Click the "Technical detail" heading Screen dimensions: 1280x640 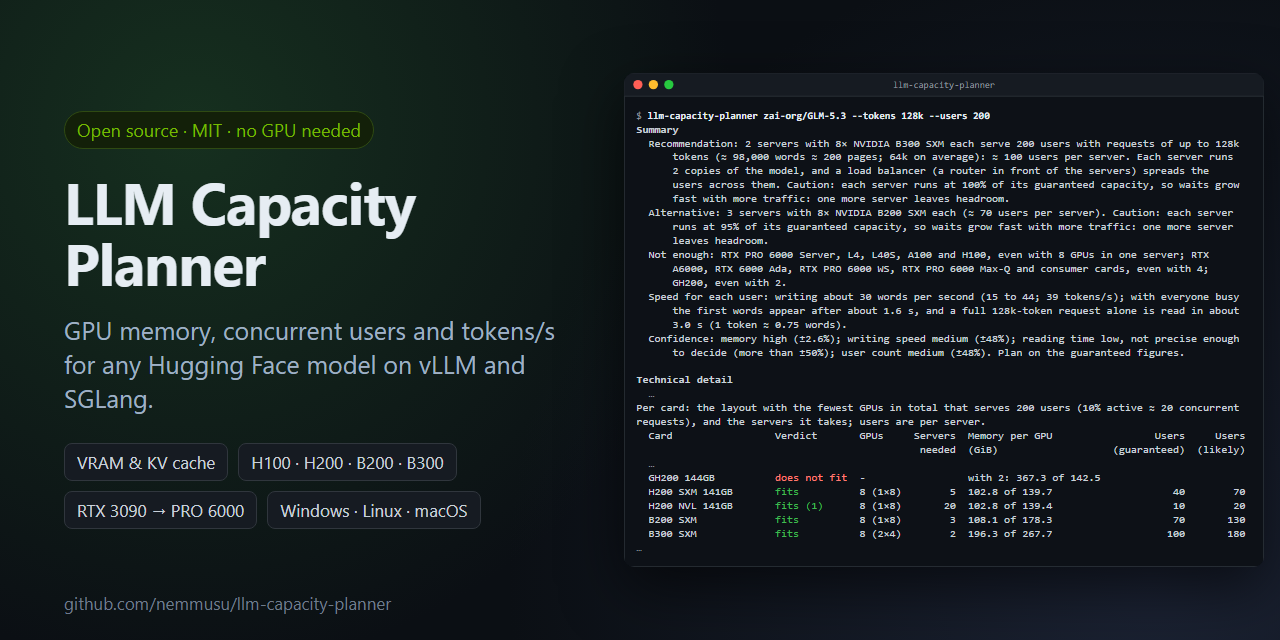(684, 380)
